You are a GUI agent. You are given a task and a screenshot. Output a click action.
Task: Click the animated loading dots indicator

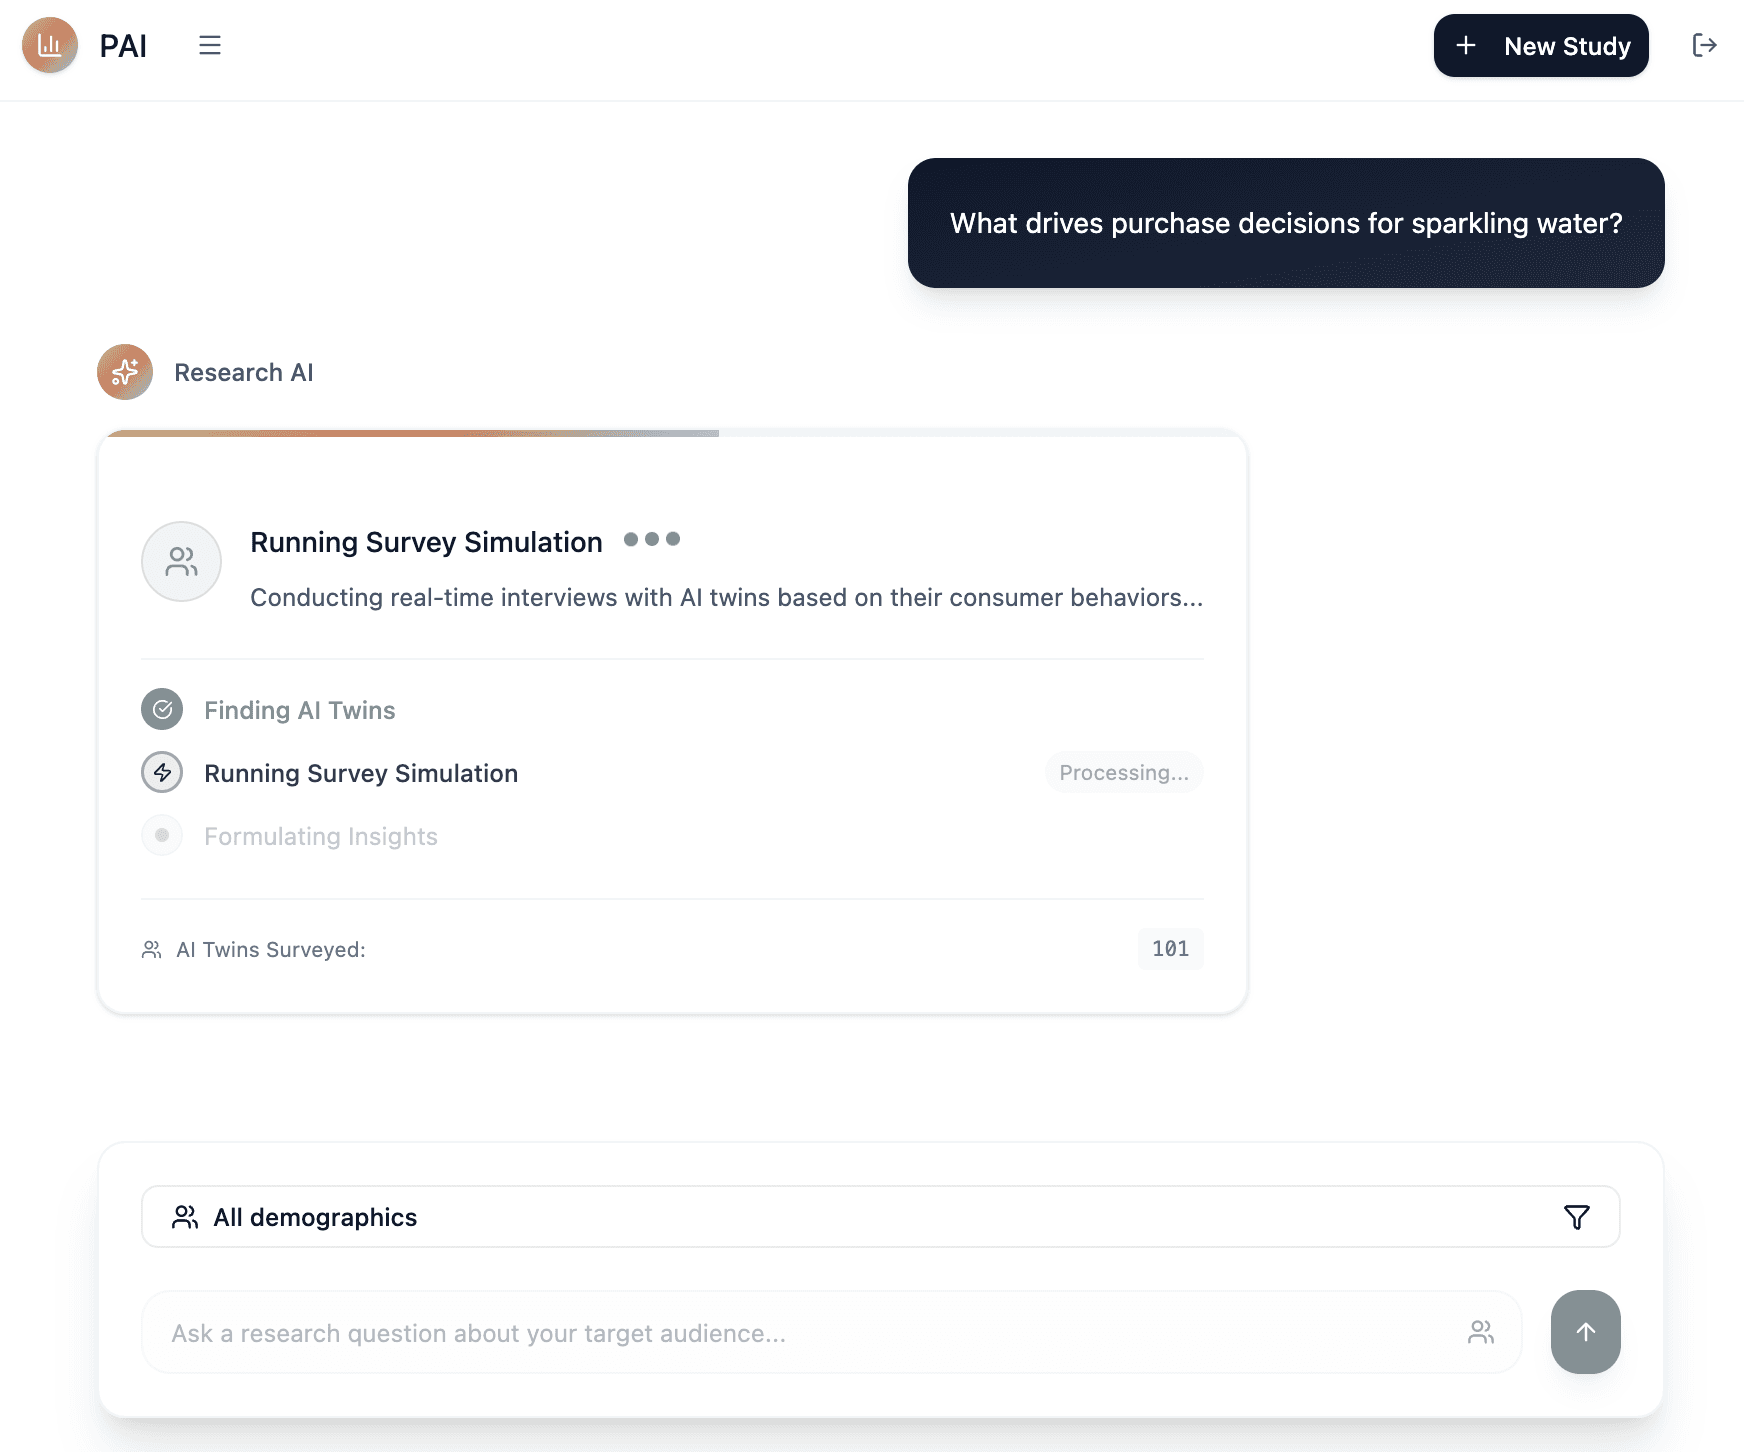point(652,539)
